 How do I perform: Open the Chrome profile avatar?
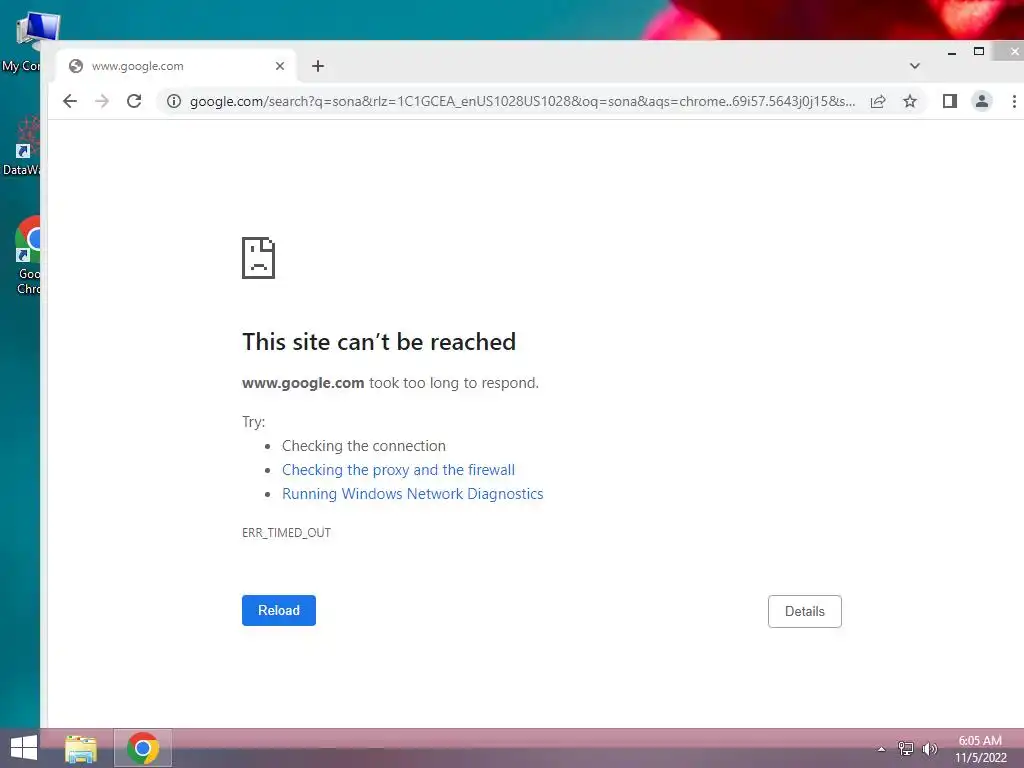coord(982,101)
